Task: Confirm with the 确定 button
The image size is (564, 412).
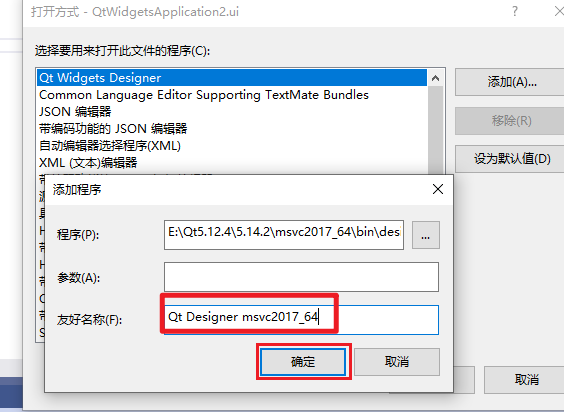Action: pyautogui.click(x=303, y=362)
